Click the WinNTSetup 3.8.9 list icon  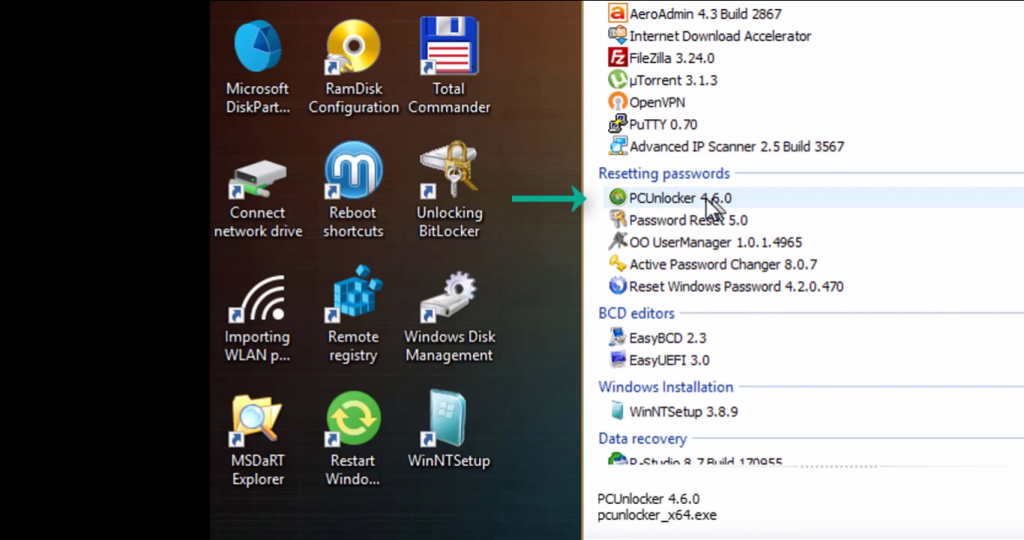617,411
